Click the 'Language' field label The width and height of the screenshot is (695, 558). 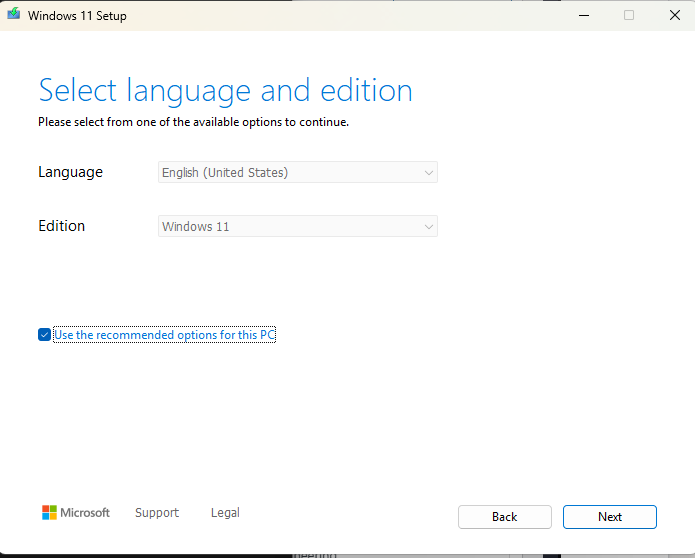70,172
